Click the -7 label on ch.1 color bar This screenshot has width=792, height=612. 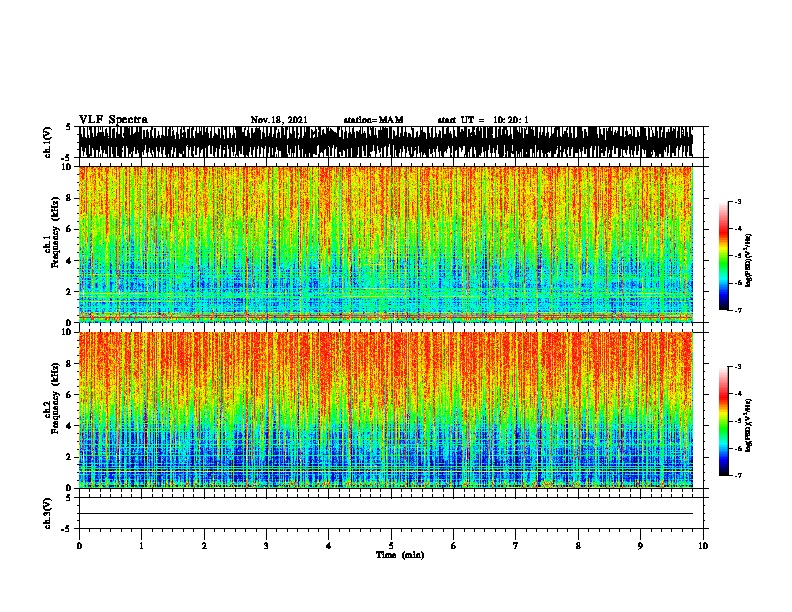(x=738, y=310)
